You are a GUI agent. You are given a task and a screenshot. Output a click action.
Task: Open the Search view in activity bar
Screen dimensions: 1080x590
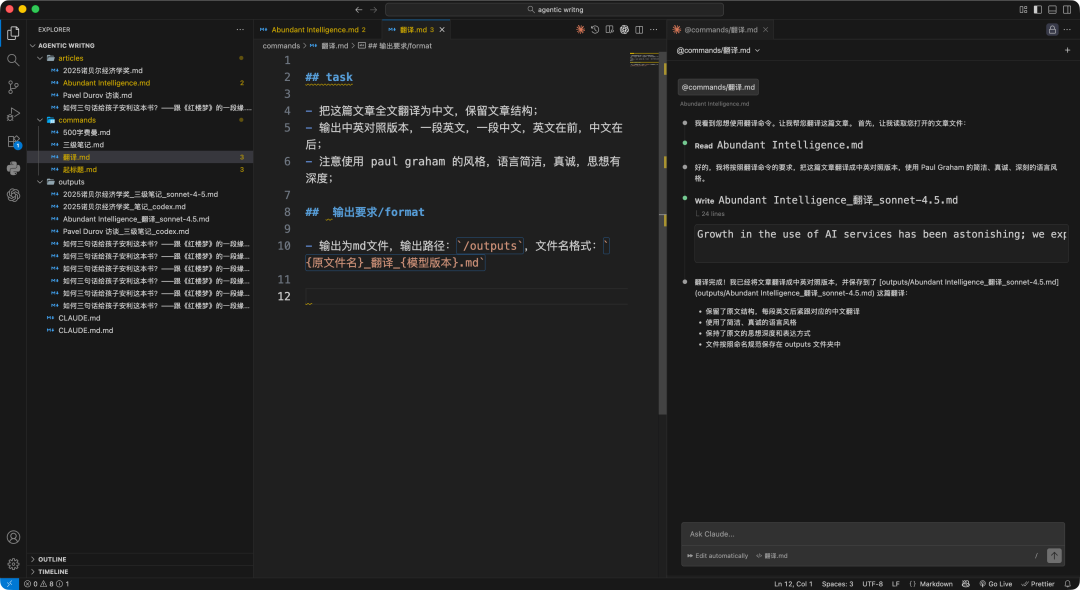tap(13, 60)
